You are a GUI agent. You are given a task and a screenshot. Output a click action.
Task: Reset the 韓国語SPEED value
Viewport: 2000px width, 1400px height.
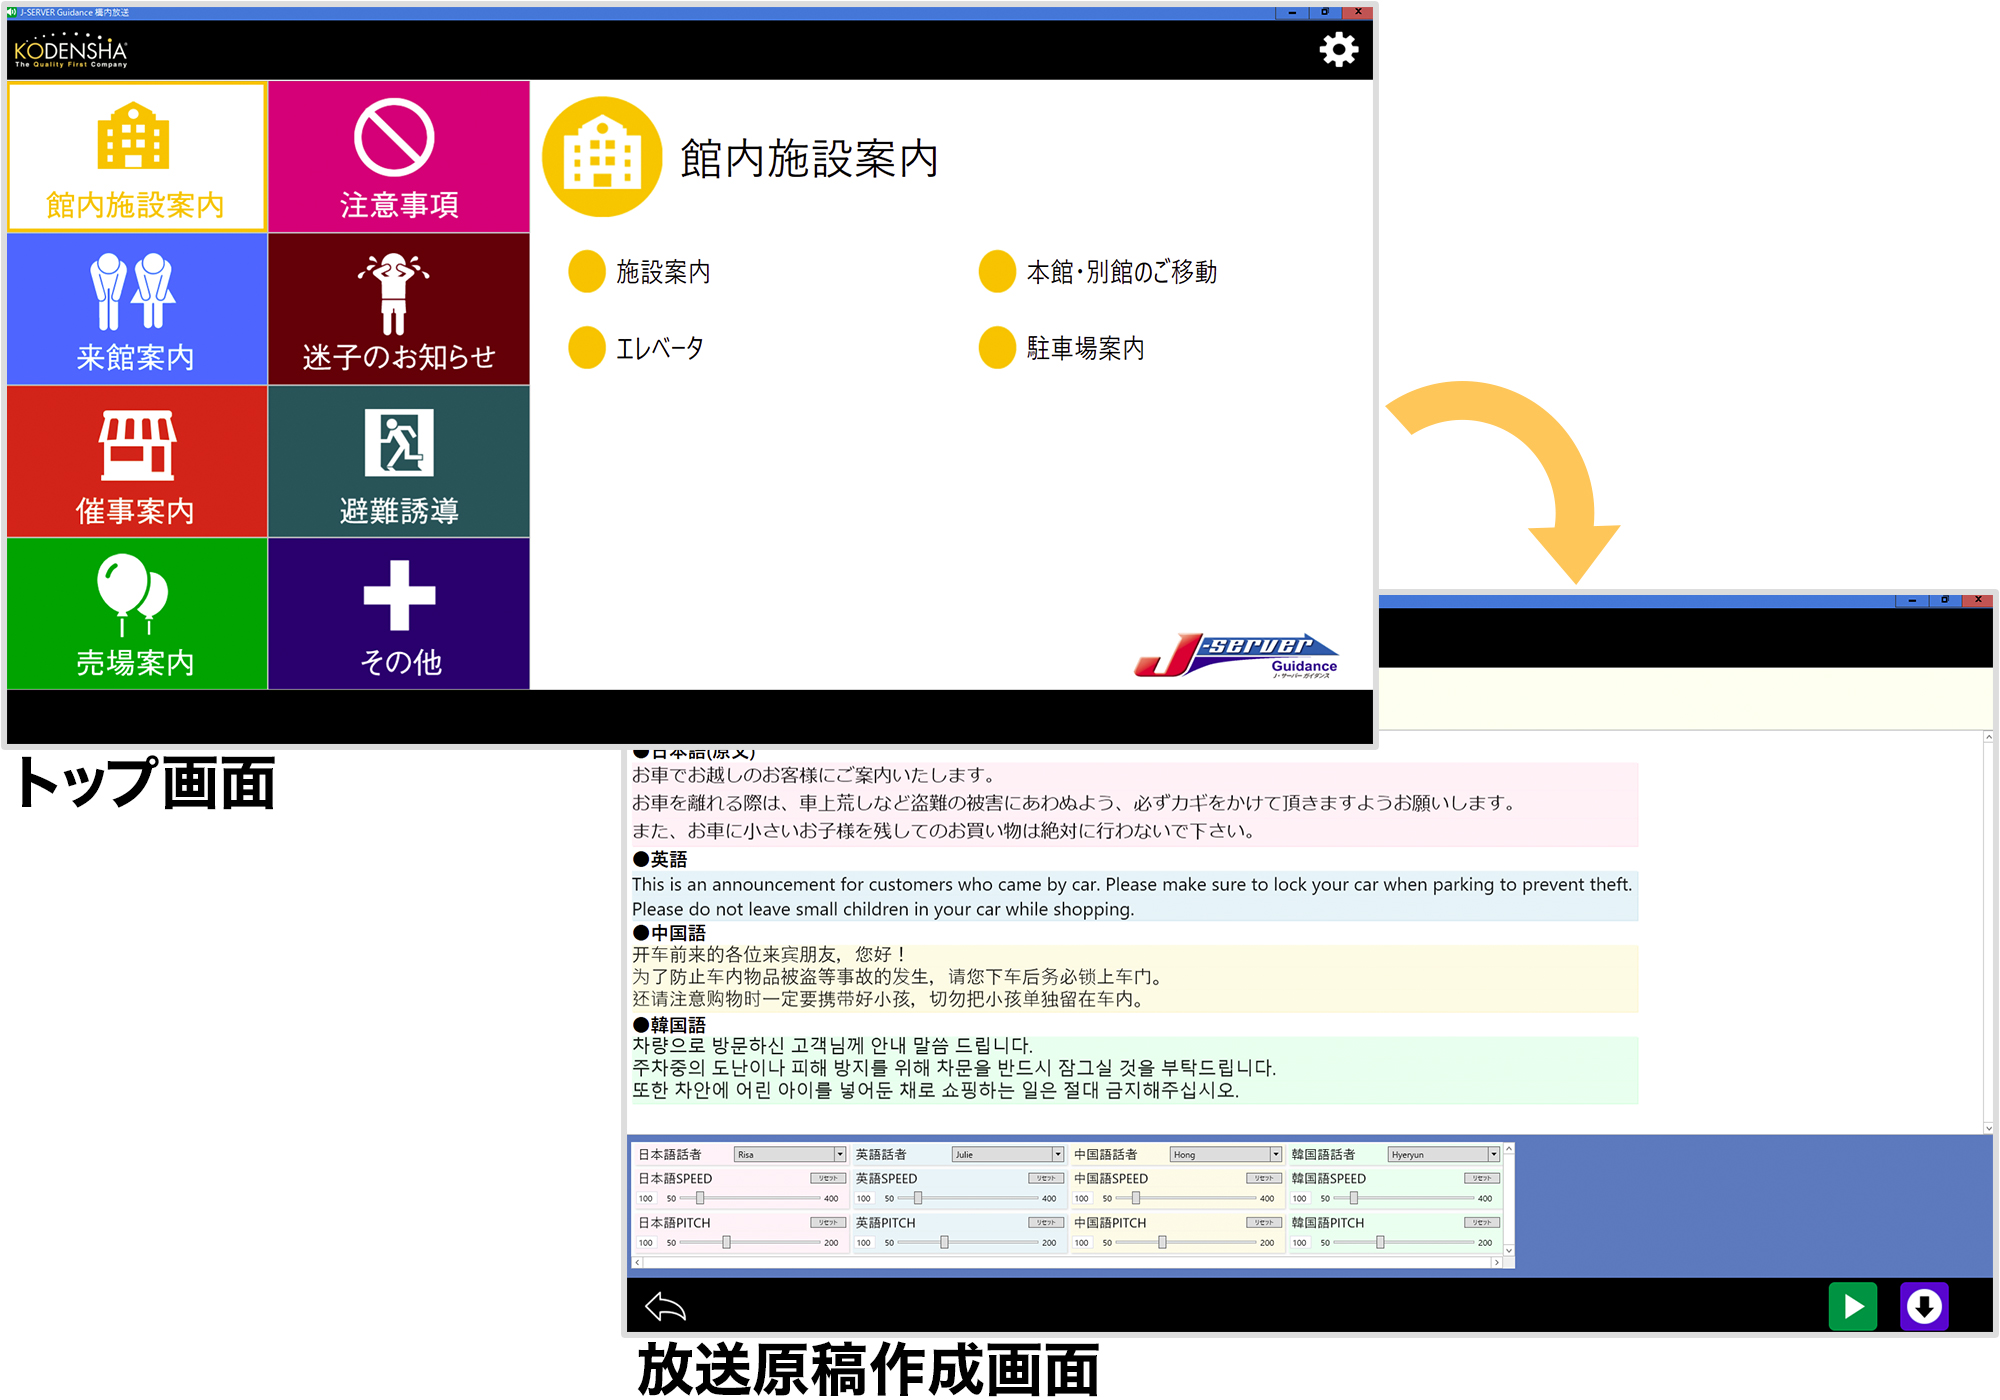pyautogui.click(x=1482, y=1178)
